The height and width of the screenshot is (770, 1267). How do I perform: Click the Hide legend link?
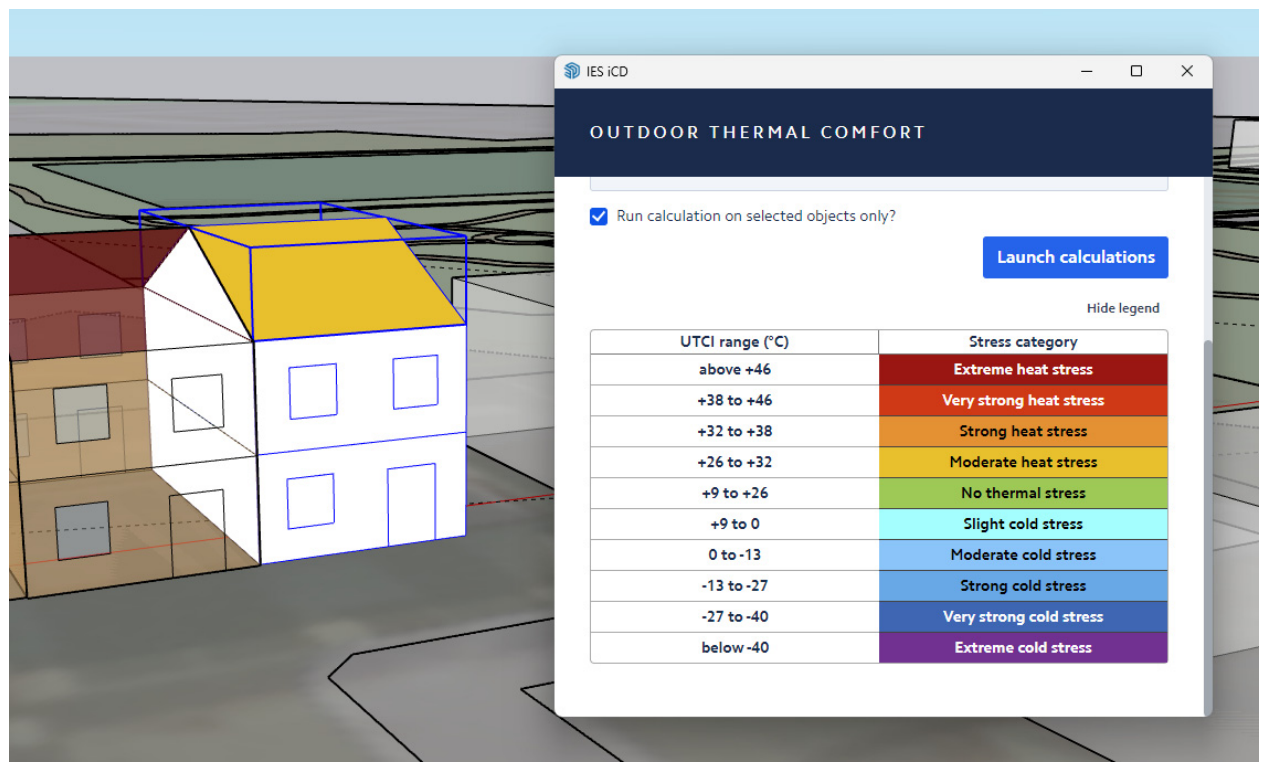click(1123, 308)
